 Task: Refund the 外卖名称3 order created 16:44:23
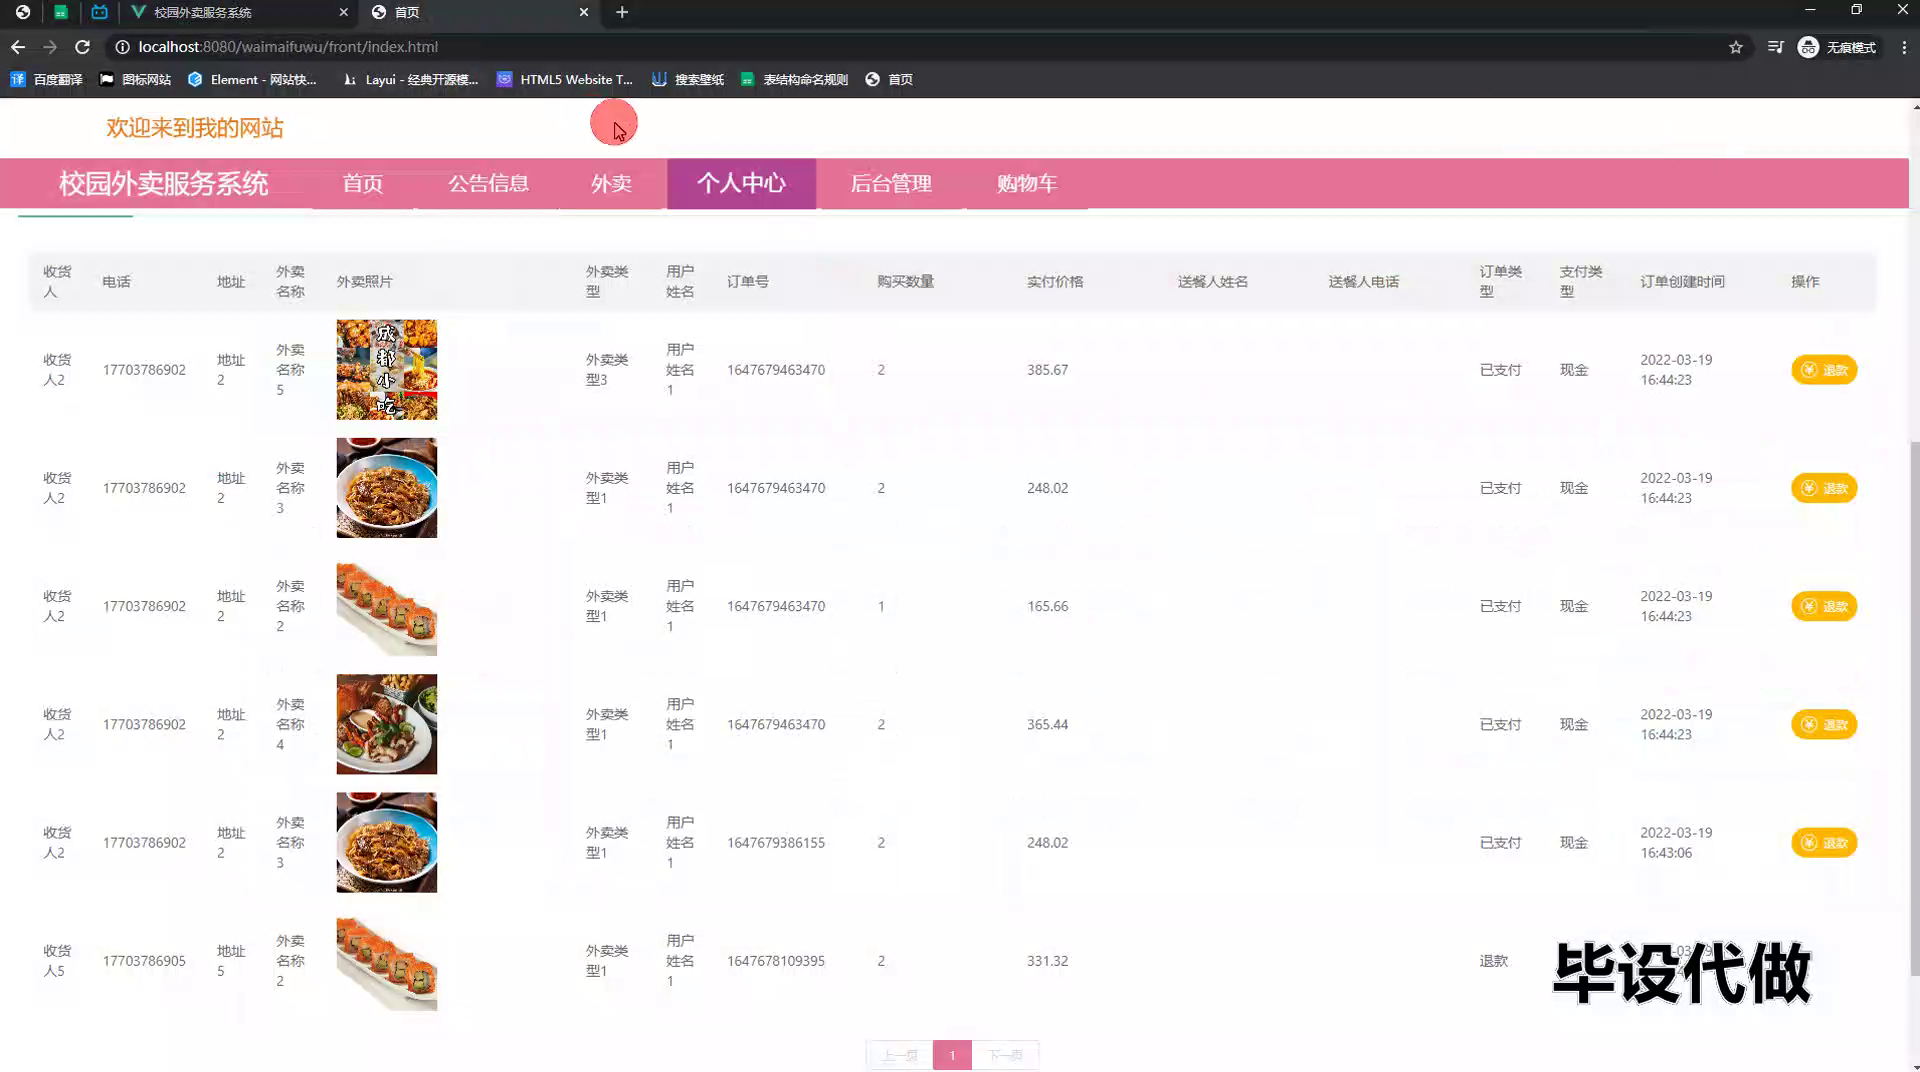[x=1824, y=488]
